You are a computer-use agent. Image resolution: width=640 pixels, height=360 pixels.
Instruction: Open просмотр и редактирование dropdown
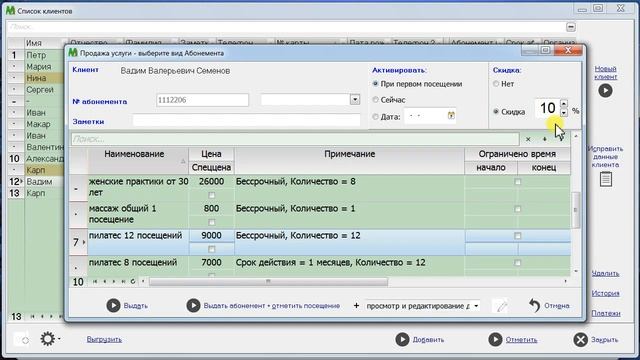tap(476, 306)
